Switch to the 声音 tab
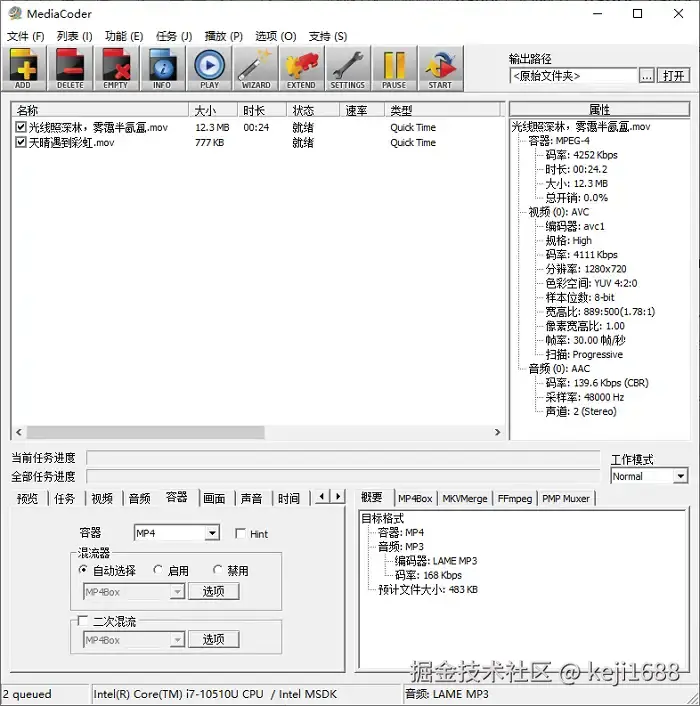This screenshot has width=700, height=706. 251,498
